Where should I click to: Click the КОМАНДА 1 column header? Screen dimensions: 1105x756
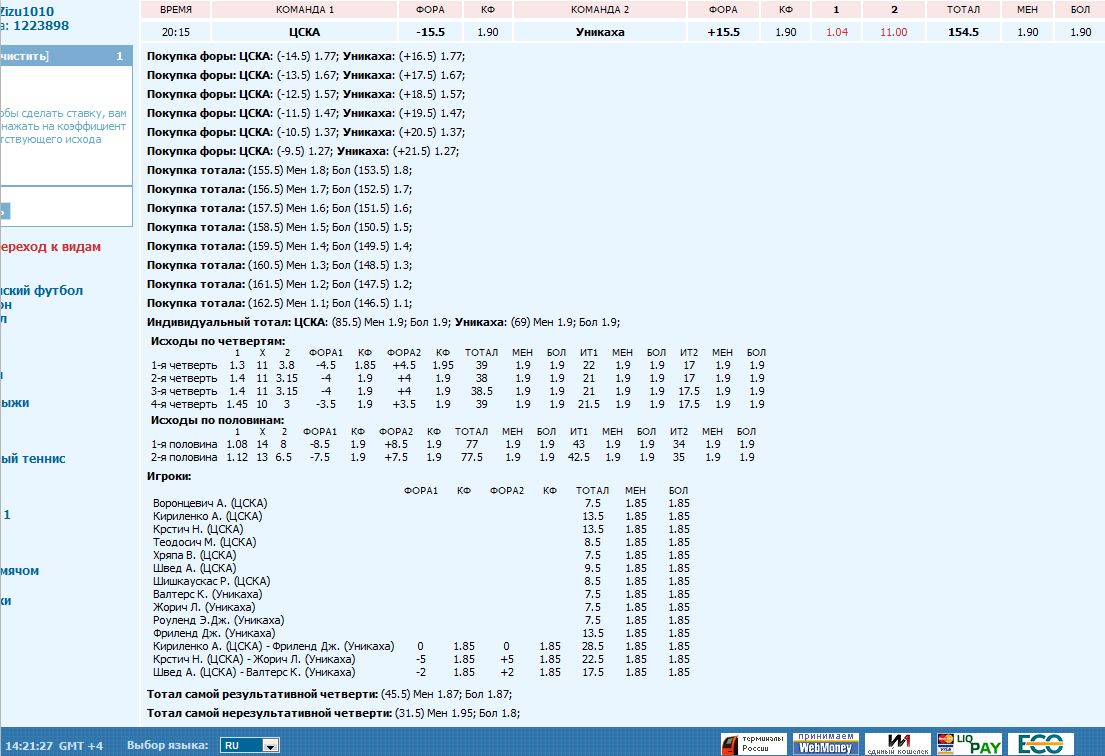point(304,9)
